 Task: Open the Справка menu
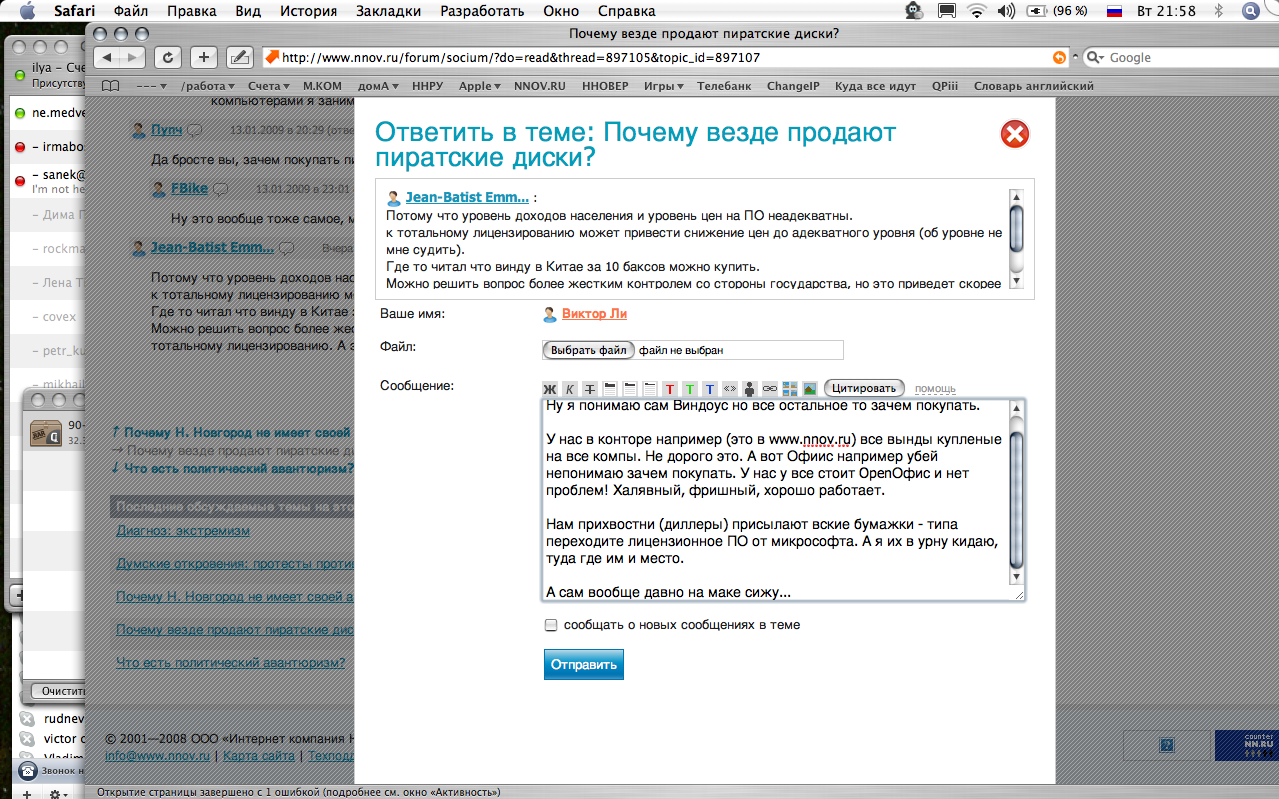pyautogui.click(x=626, y=11)
